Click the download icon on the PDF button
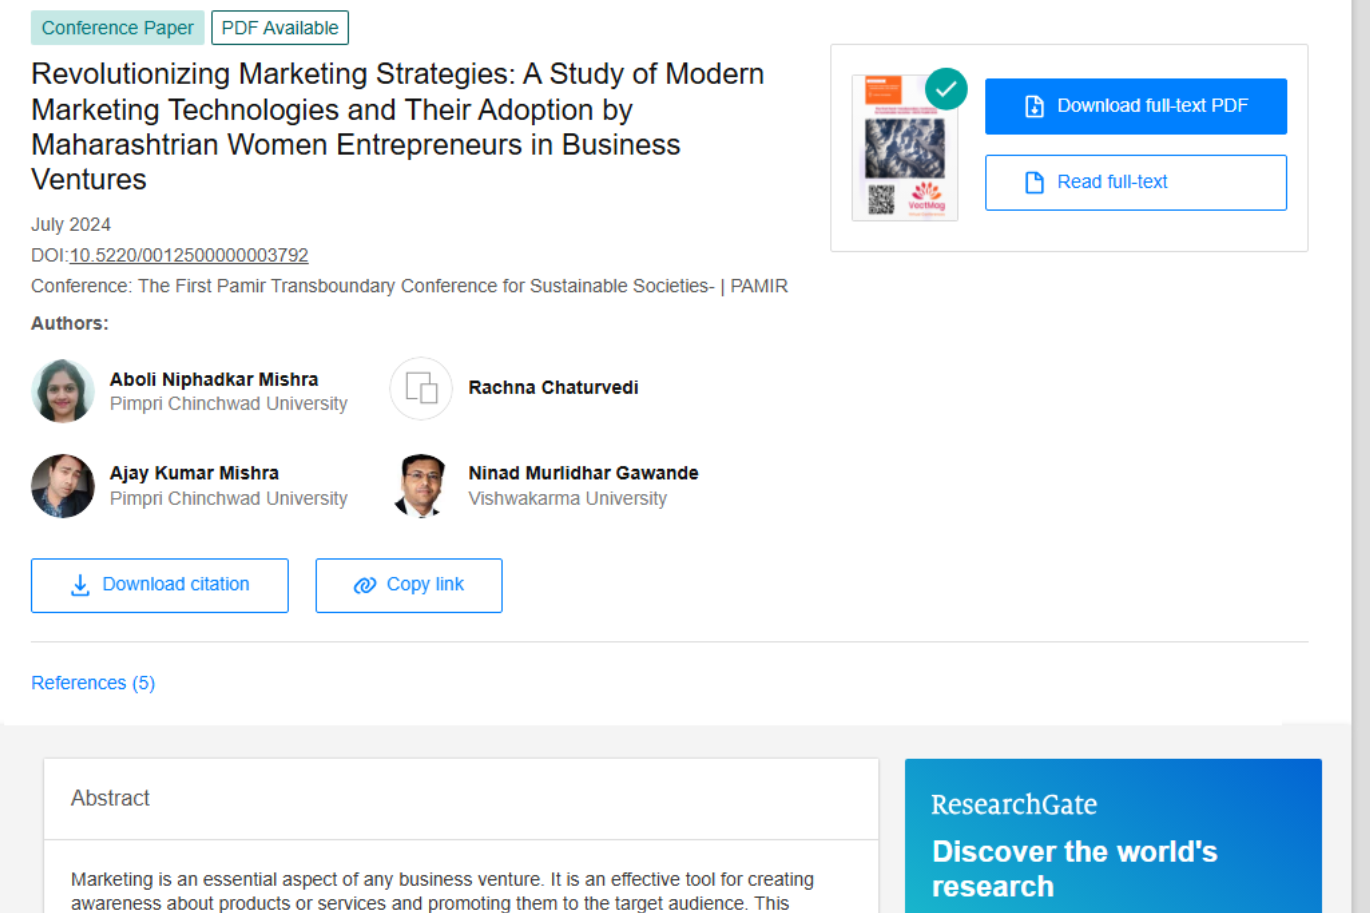Image resolution: width=1370 pixels, height=913 pixels. 1033,106
